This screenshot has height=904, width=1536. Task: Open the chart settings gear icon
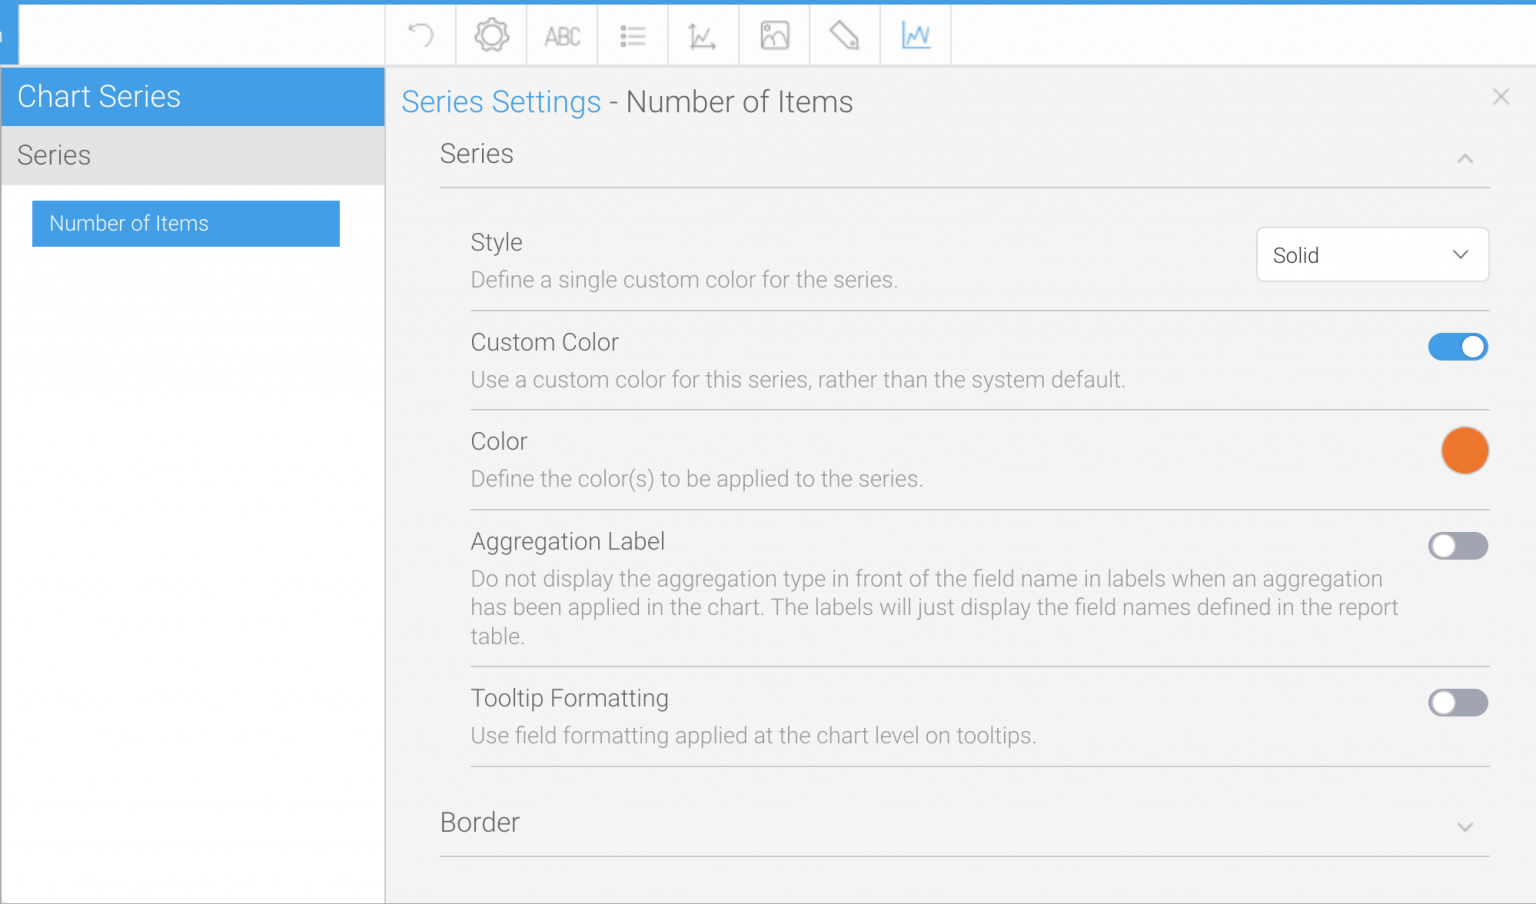point(490,34)
